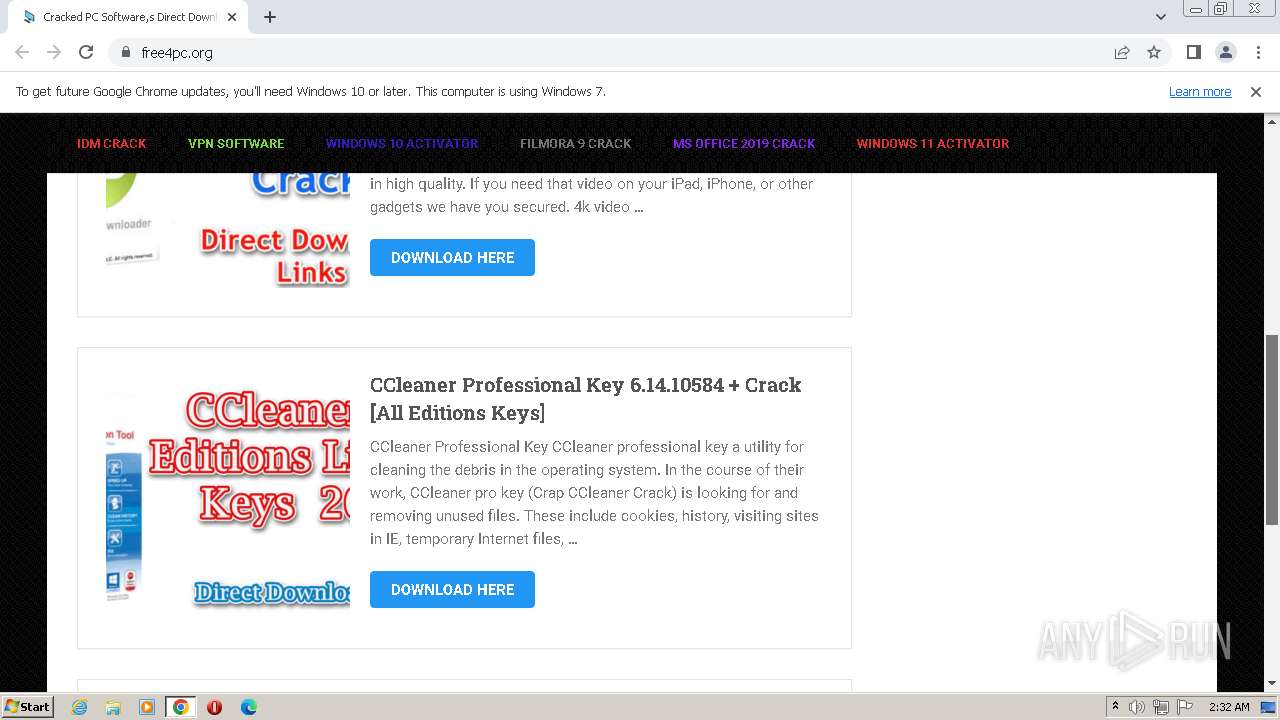Close the Cracked PC Software tab
This screenshot has height=720, width=1280.
pos(232,17)
